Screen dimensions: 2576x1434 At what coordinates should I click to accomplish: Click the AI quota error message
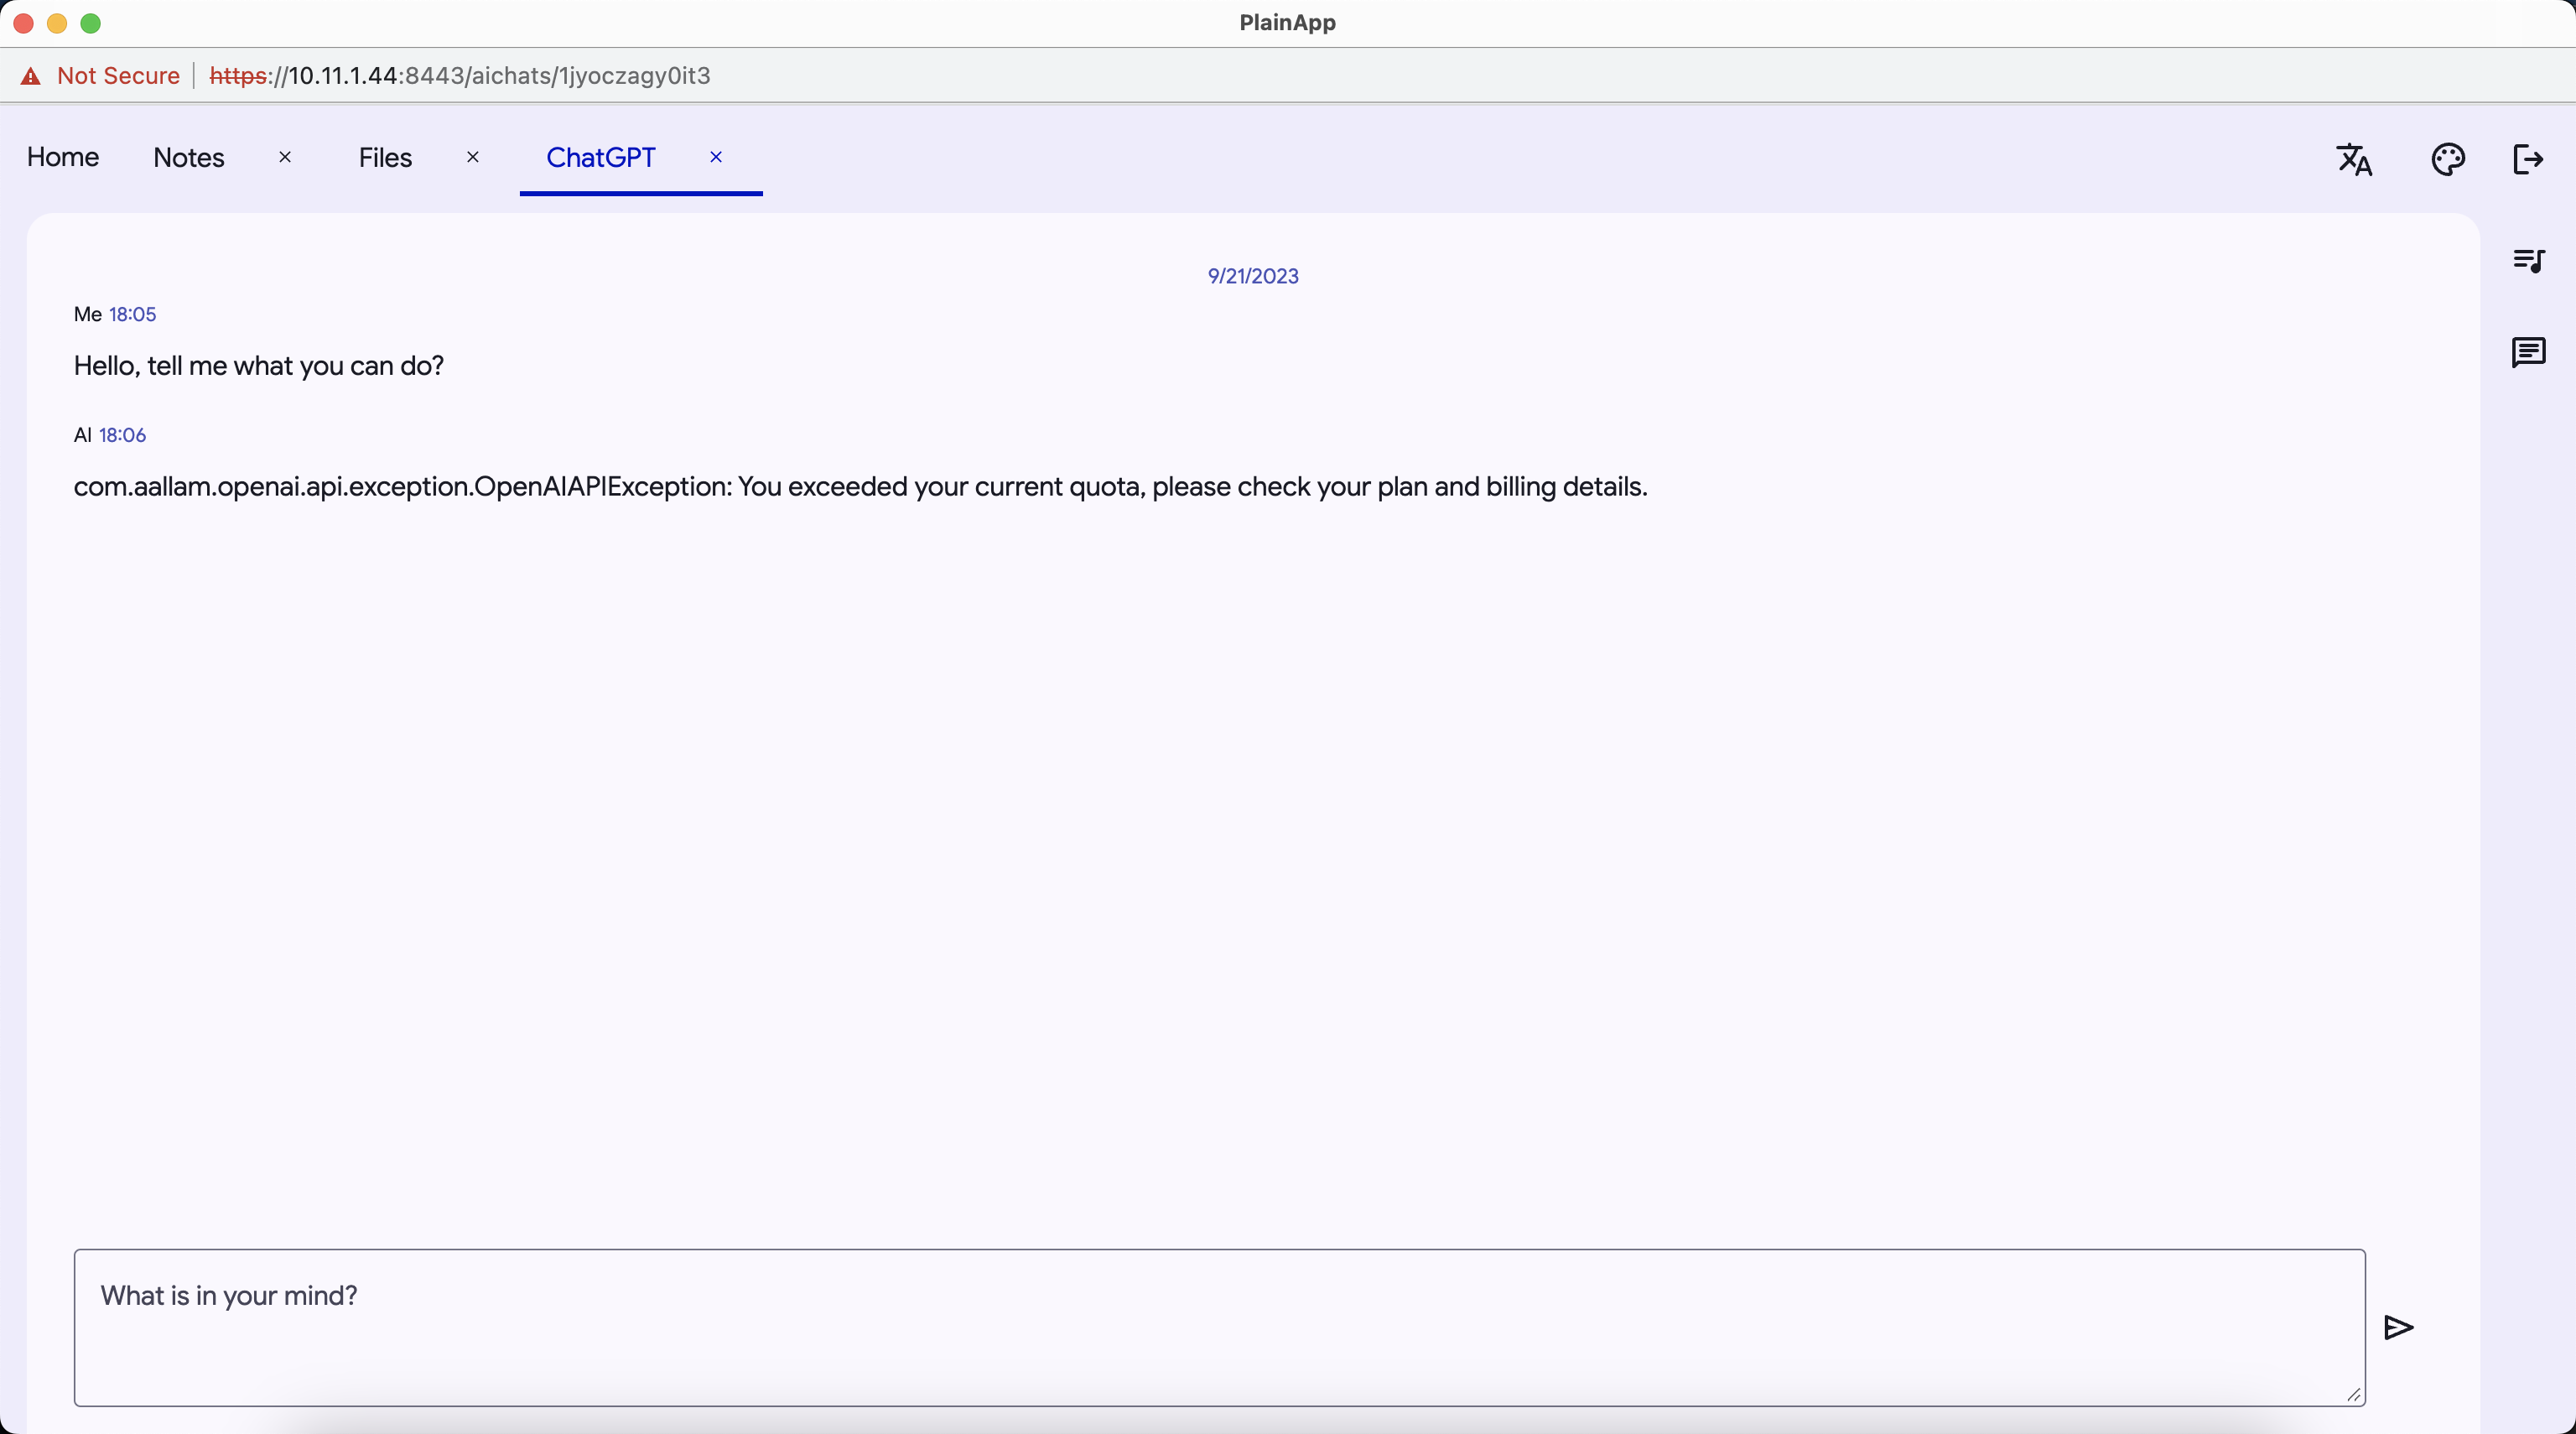point(860,487)
